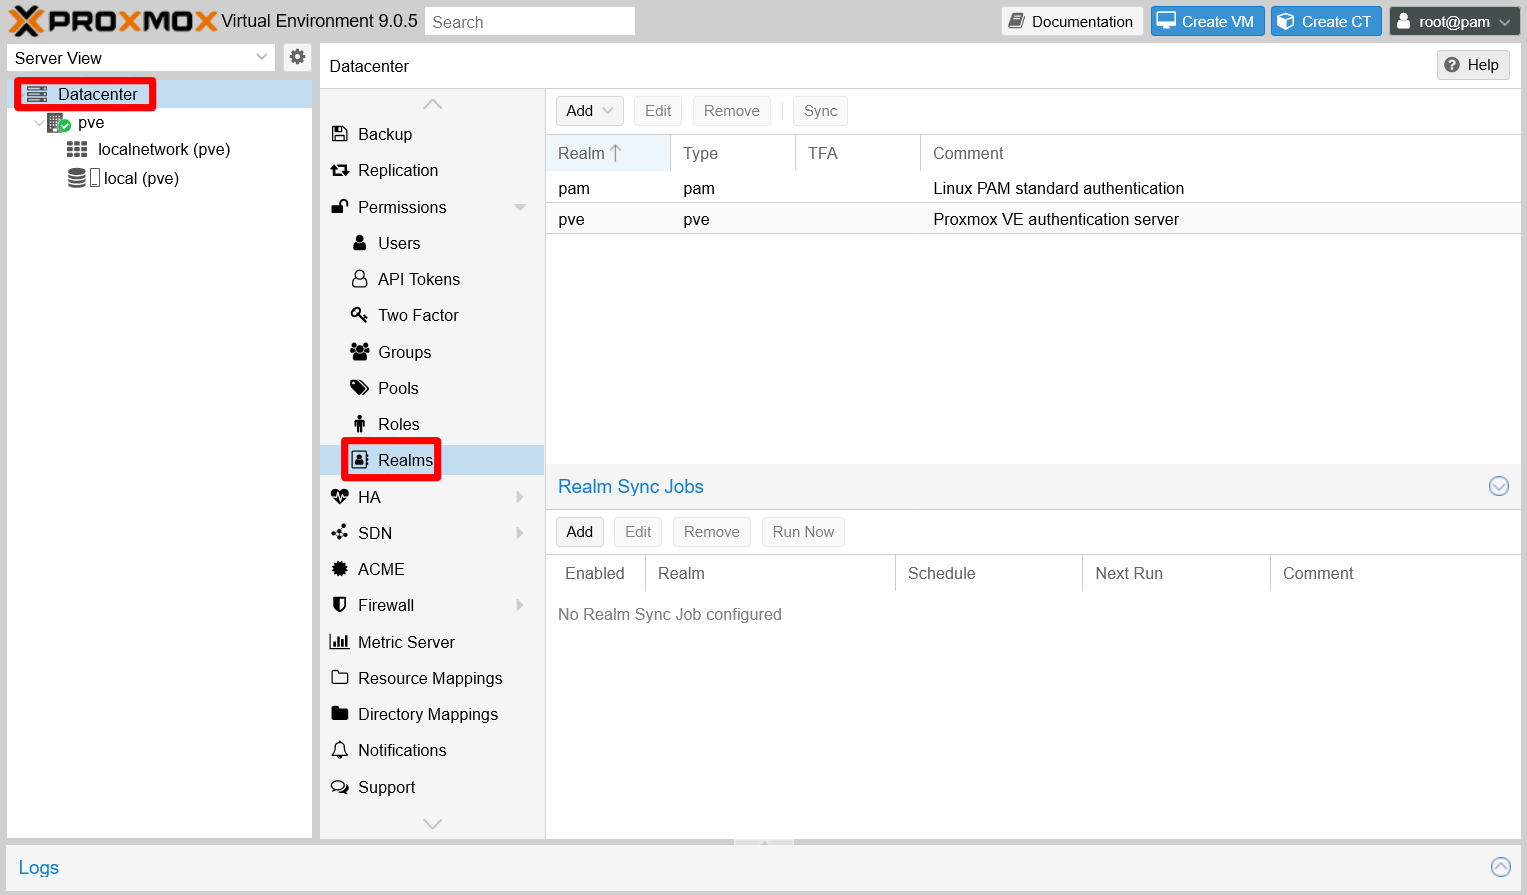This screenshot has width=1527, height=895.
Task: Open the Add dropdown in the Realms toolbar
Action: click(x=589, y=110)
